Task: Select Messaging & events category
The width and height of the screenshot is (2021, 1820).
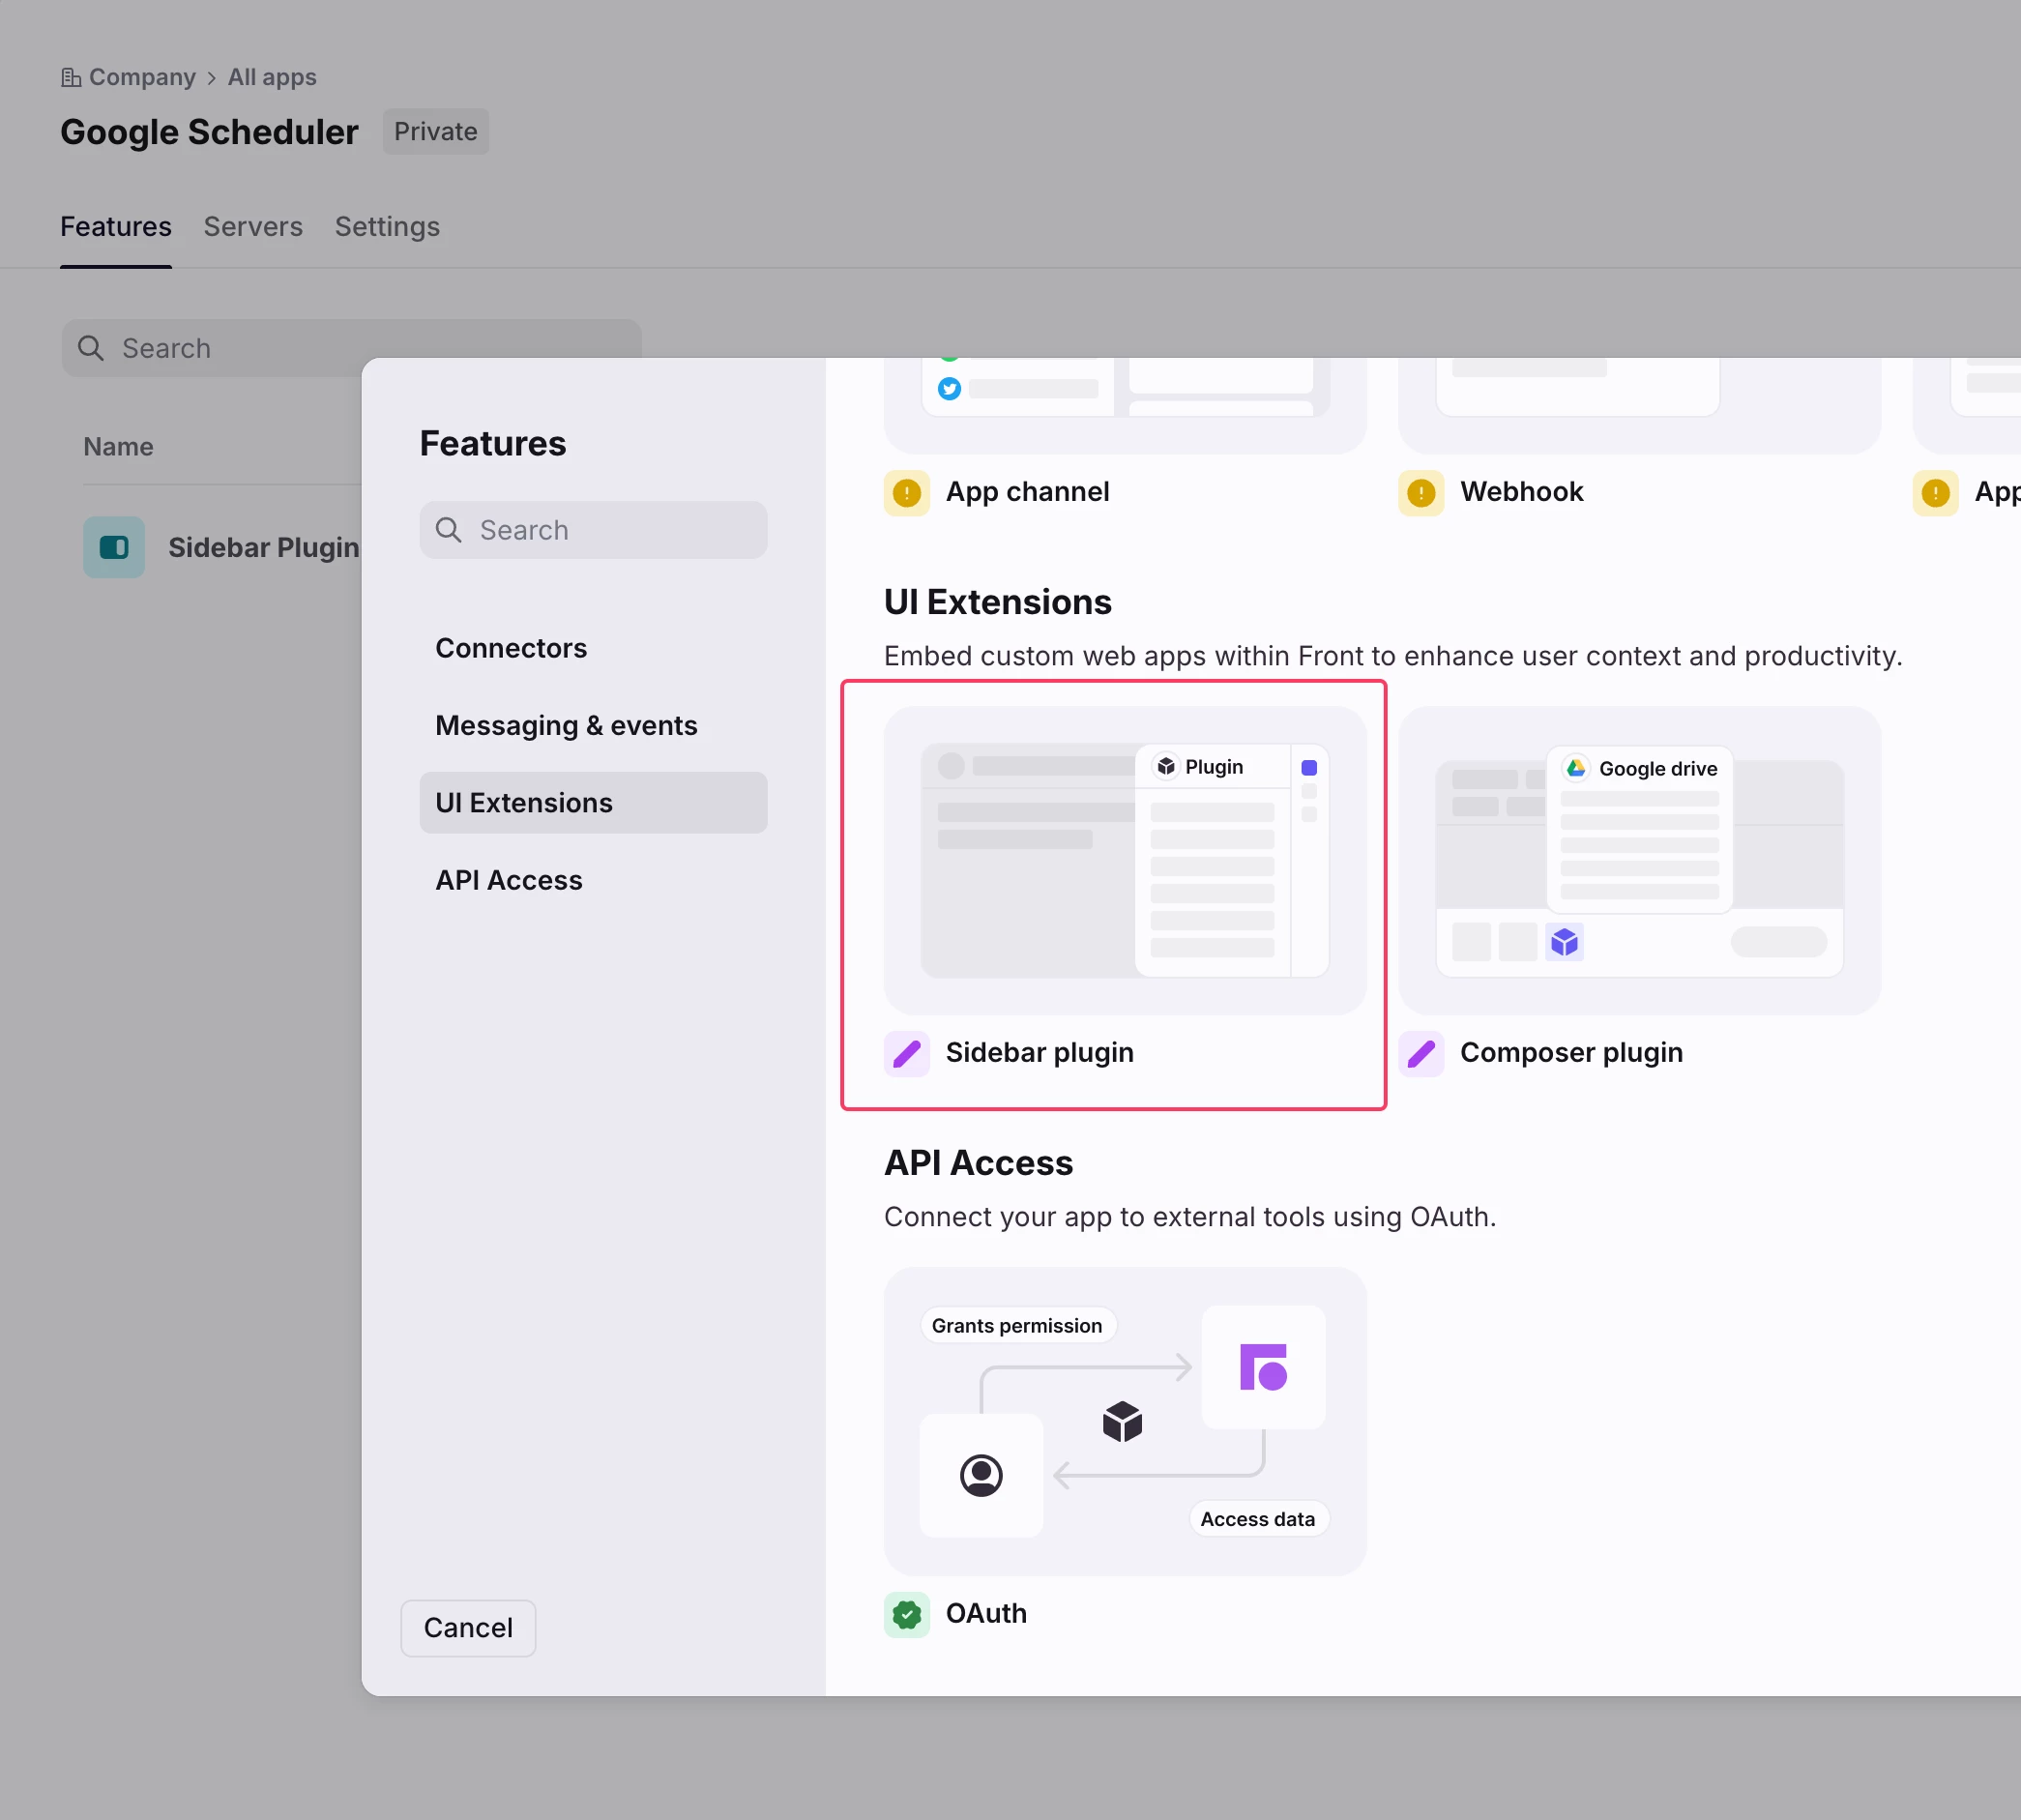Action: pyautogui.click(x=565, y=725)
